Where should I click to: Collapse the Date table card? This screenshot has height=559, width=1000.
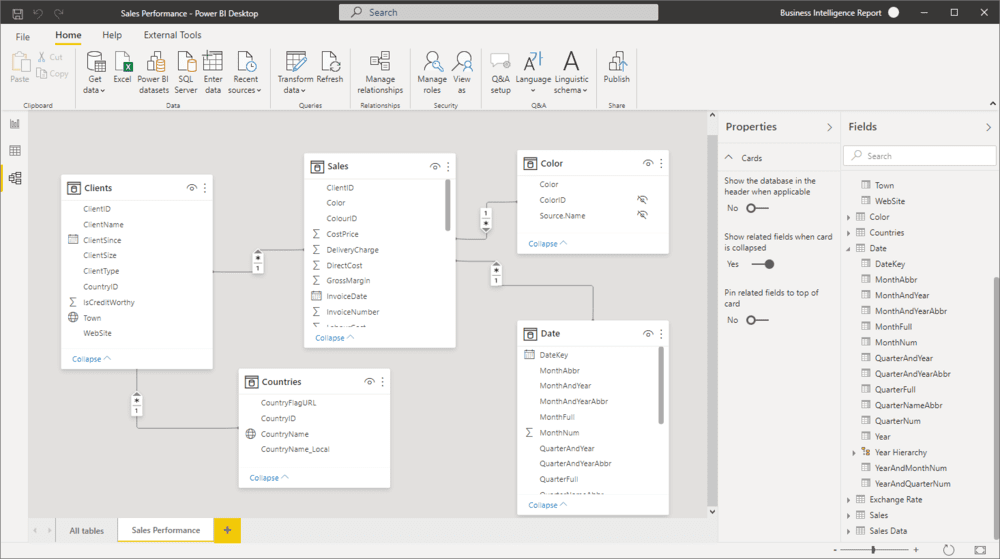547,505
